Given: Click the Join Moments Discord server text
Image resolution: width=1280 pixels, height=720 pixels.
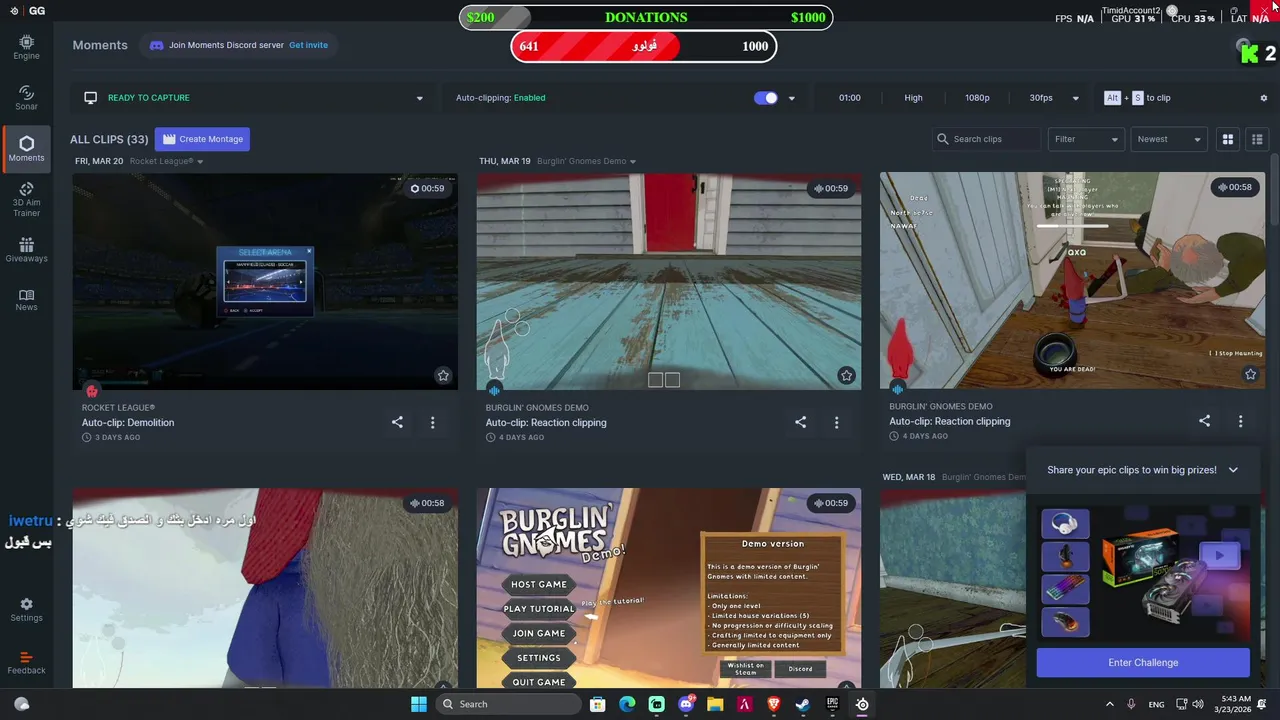Looking at the screenshot, I should tap(226, 45).
